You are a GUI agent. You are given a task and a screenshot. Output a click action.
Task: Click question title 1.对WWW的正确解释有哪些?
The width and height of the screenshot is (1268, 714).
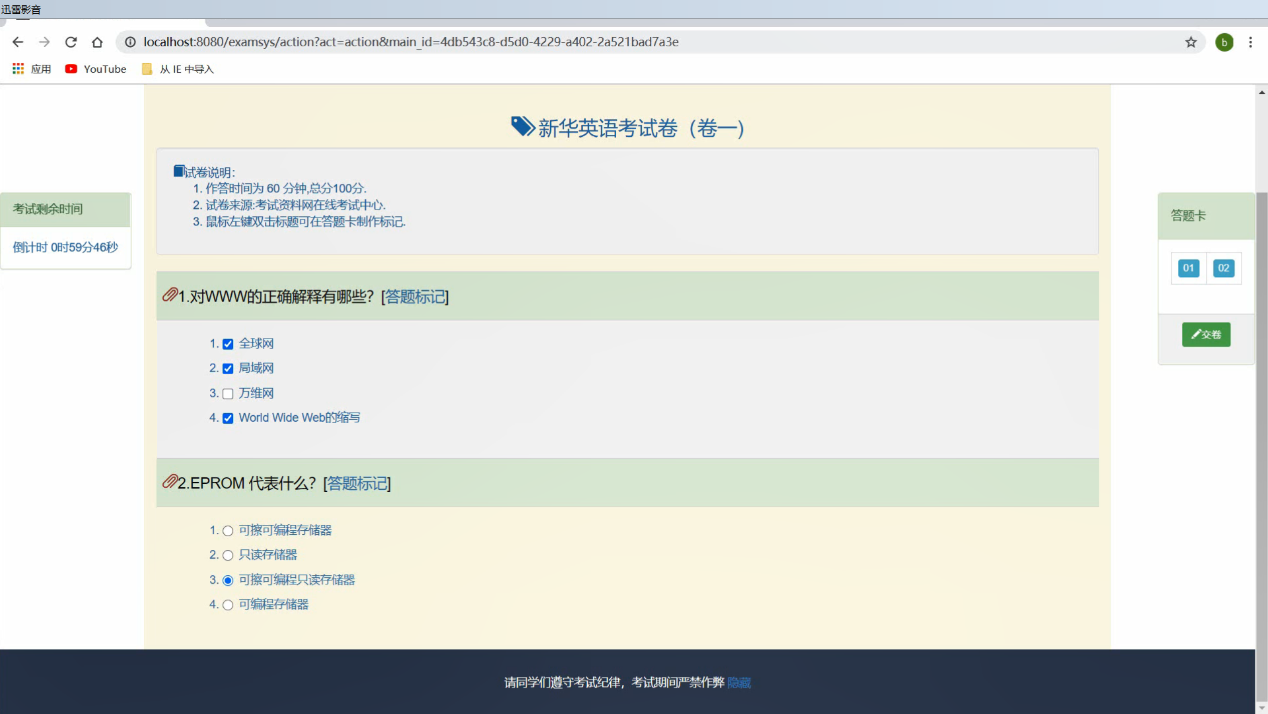pyautogui.click(x=276, y=296)
